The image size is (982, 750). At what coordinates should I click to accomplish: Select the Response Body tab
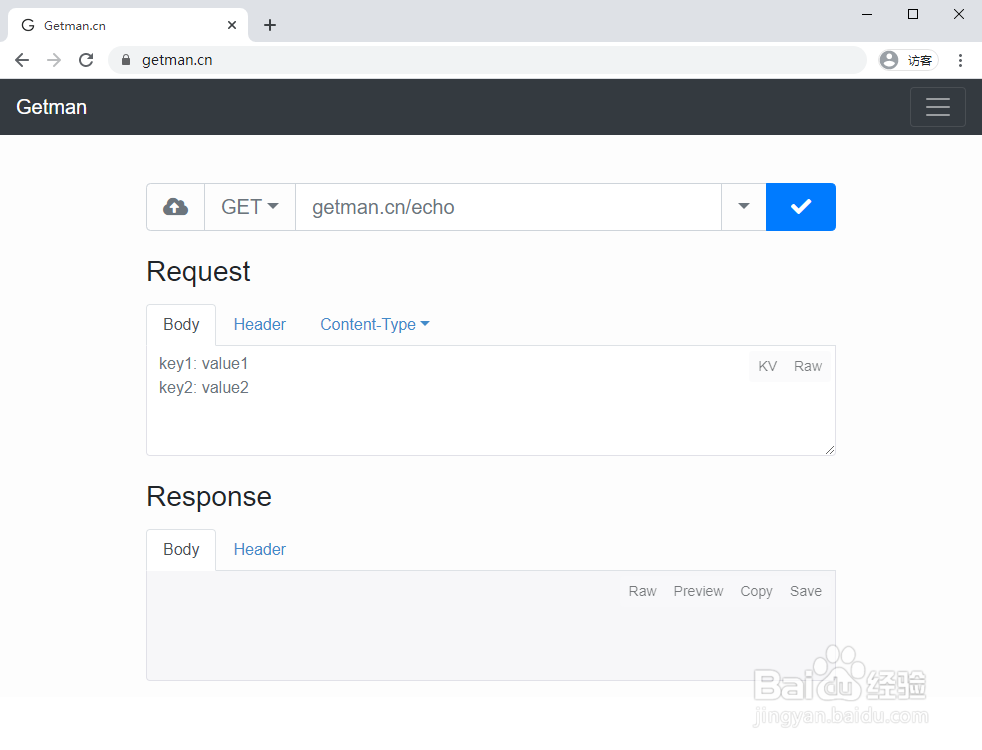pyautogui.click(x=181, y=549)
